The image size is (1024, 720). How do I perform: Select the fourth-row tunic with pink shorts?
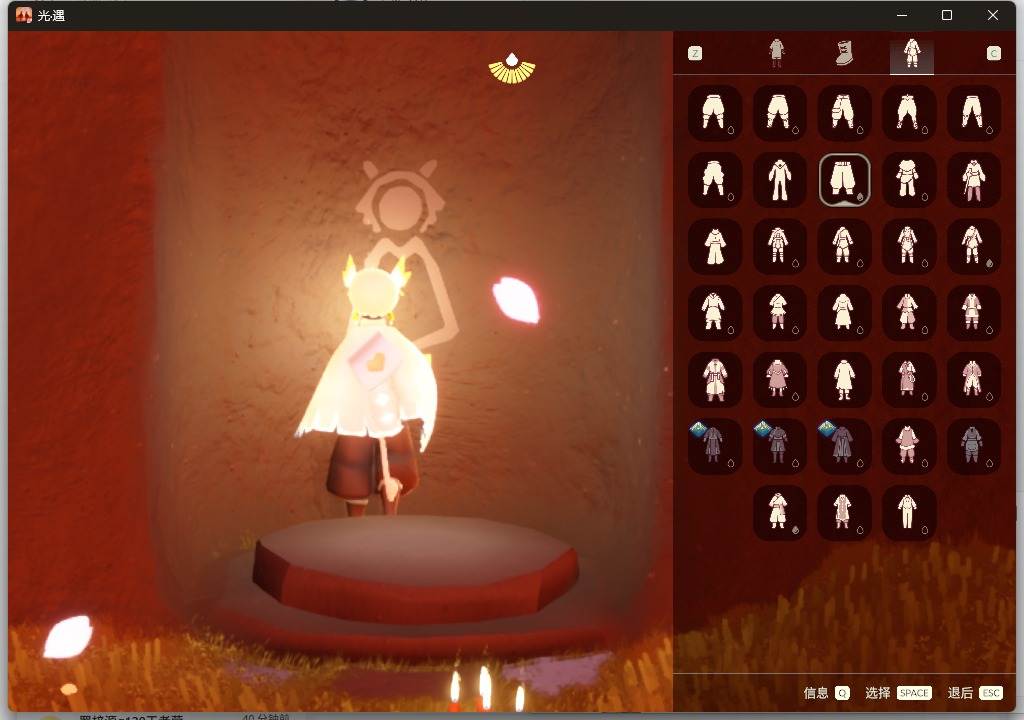[779, 312]
